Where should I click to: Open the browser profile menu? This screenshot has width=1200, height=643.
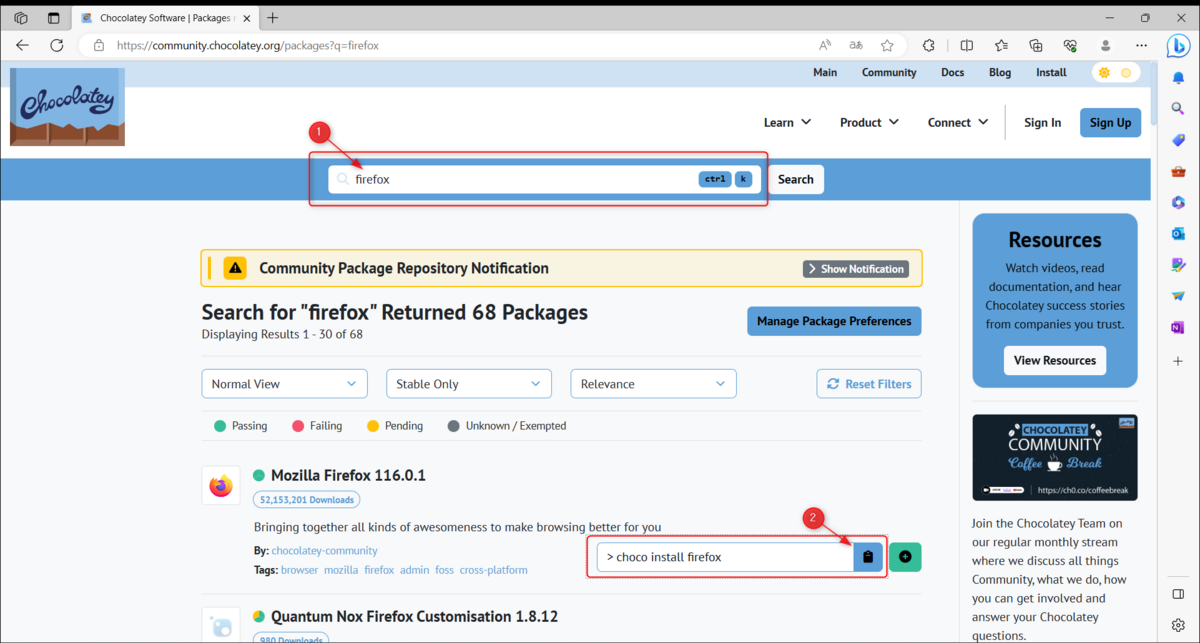(1105, 45)
